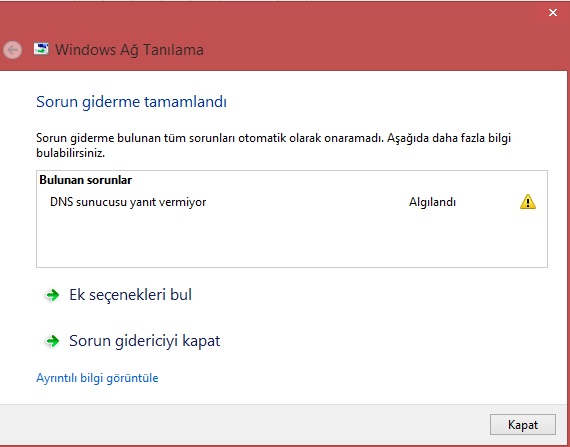Image resolution: width=570 pixels, height=447 pixels.
Task: Open Ek seçenekleri bul text option
Action: tap(131, 295)
